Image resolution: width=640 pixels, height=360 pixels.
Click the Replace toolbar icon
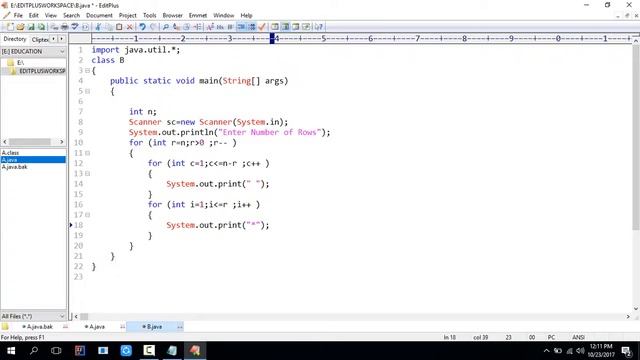pos(176,27)
